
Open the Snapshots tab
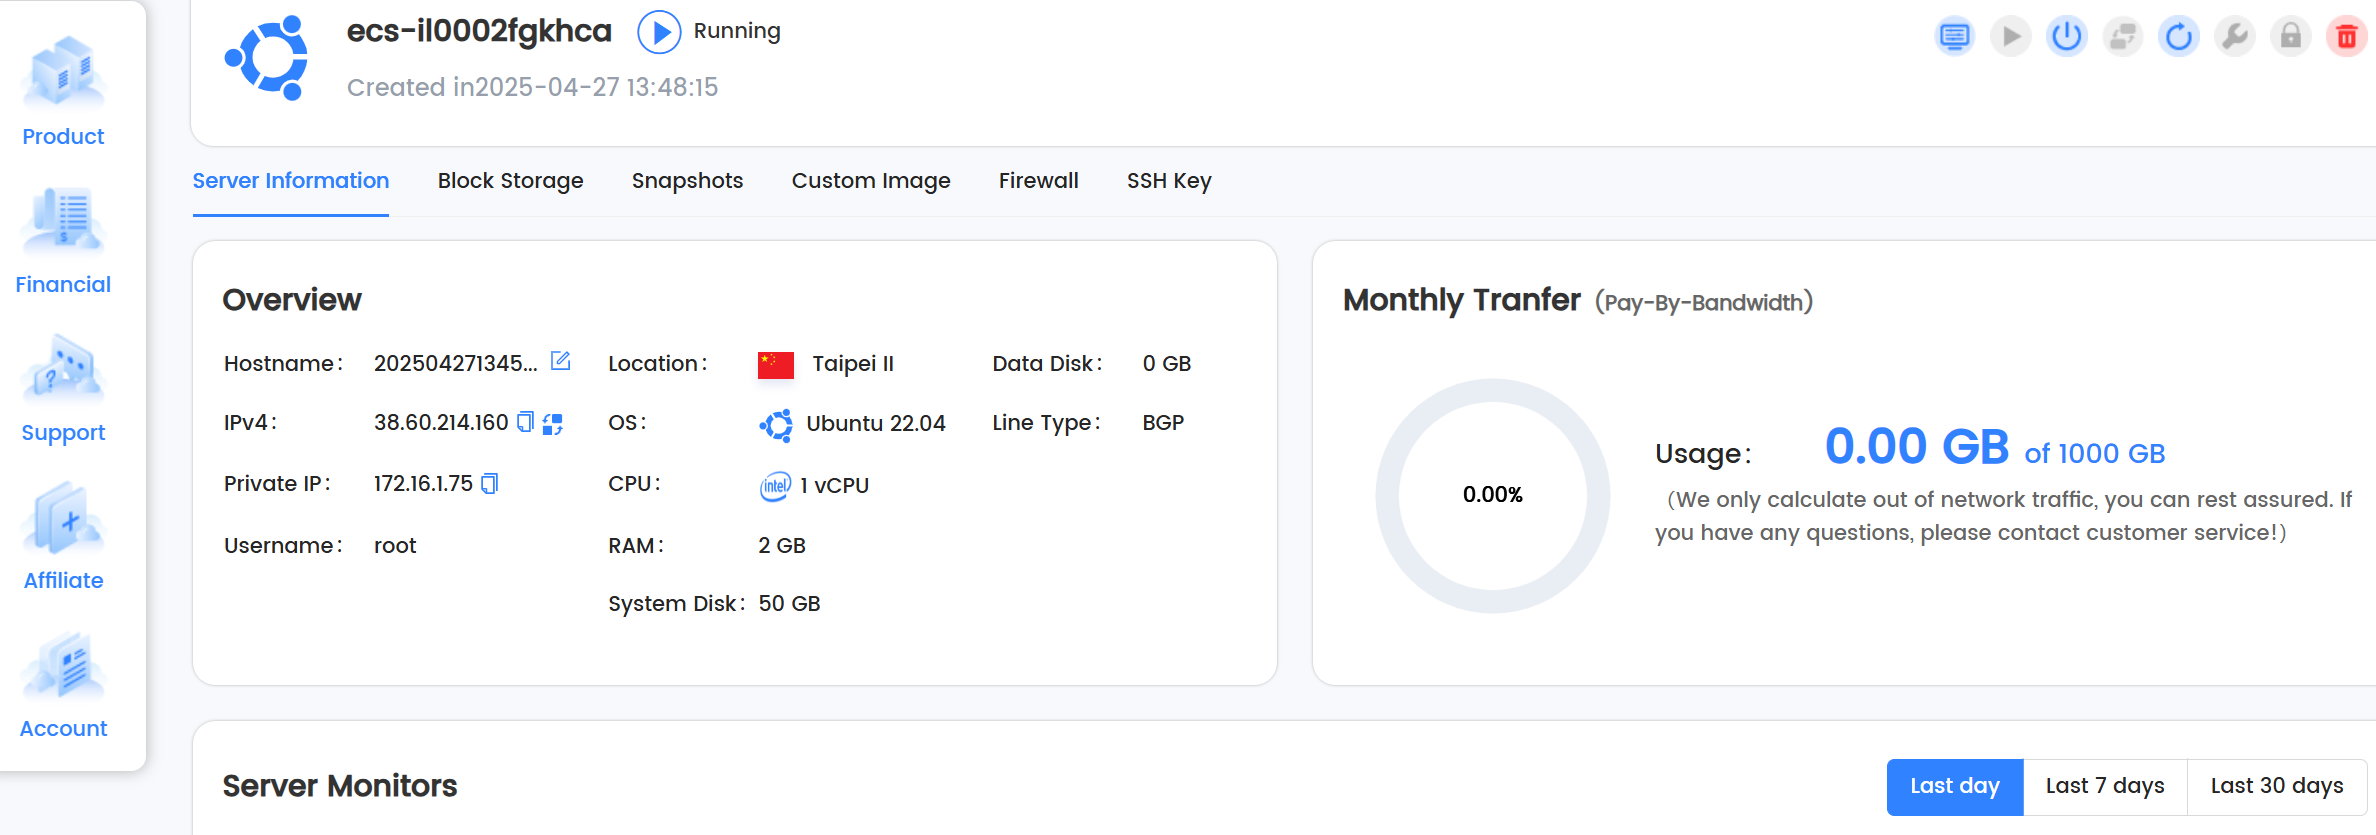[687, 181]
